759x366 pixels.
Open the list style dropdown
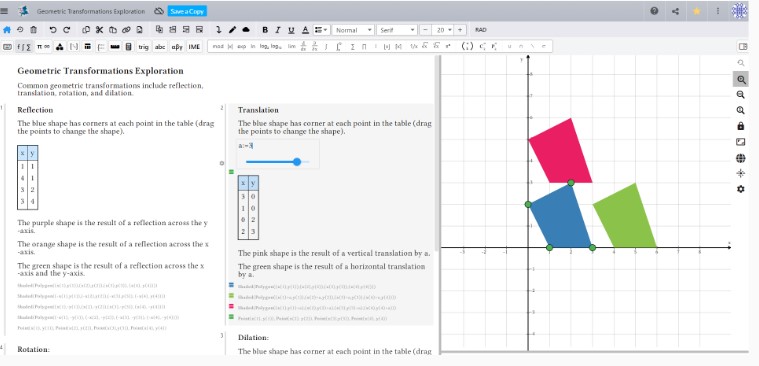pos(321,30)
